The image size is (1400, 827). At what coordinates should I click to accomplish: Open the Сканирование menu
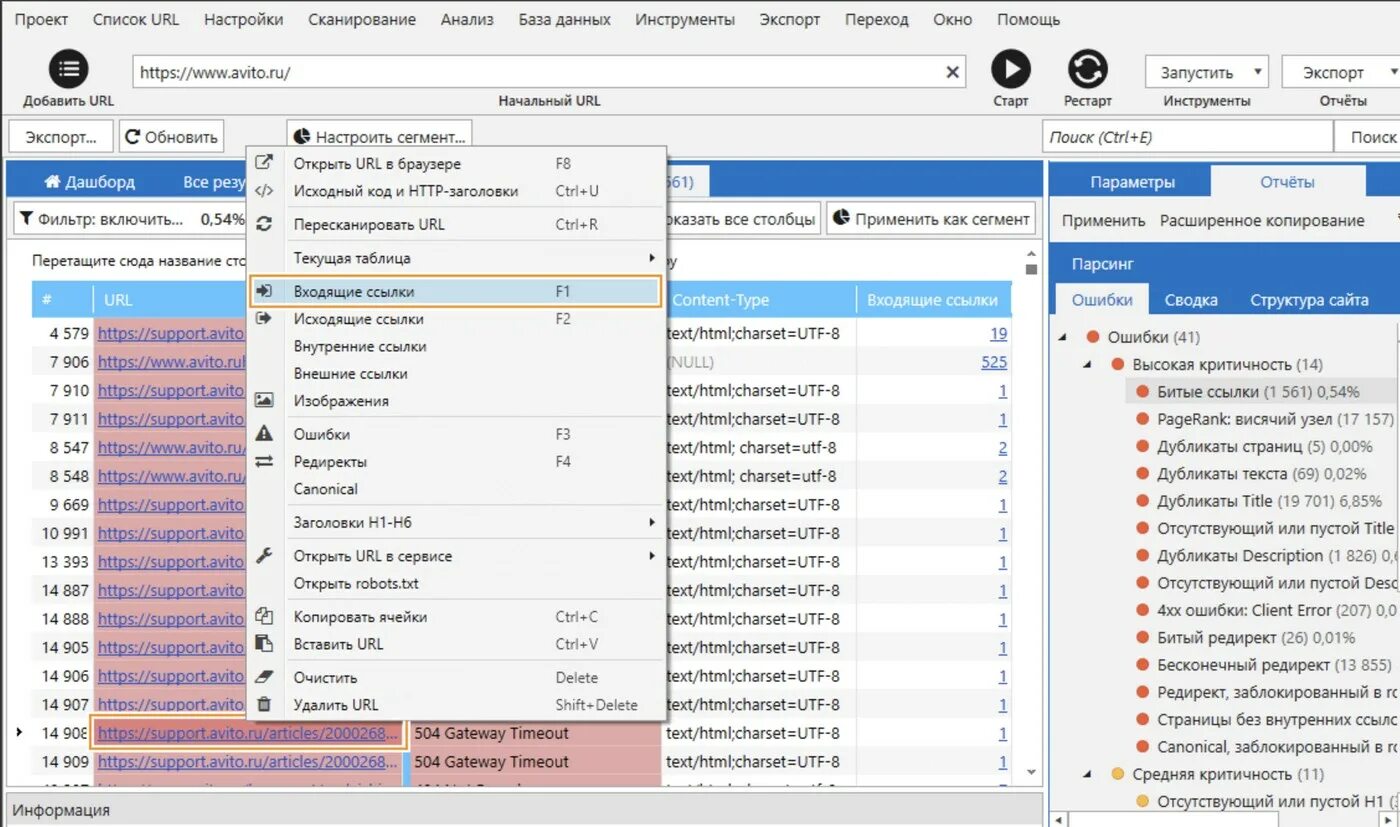362,19
